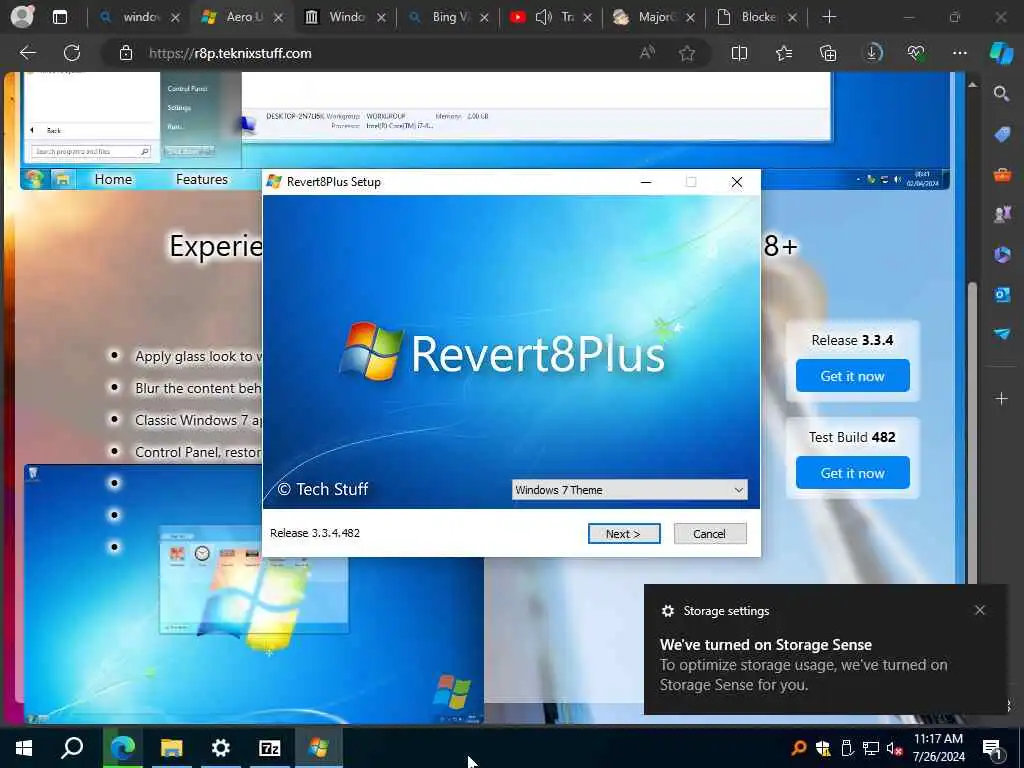The image size is (1024, 768).
Task: Open Browser essentials heart icon
Action: 916,53
